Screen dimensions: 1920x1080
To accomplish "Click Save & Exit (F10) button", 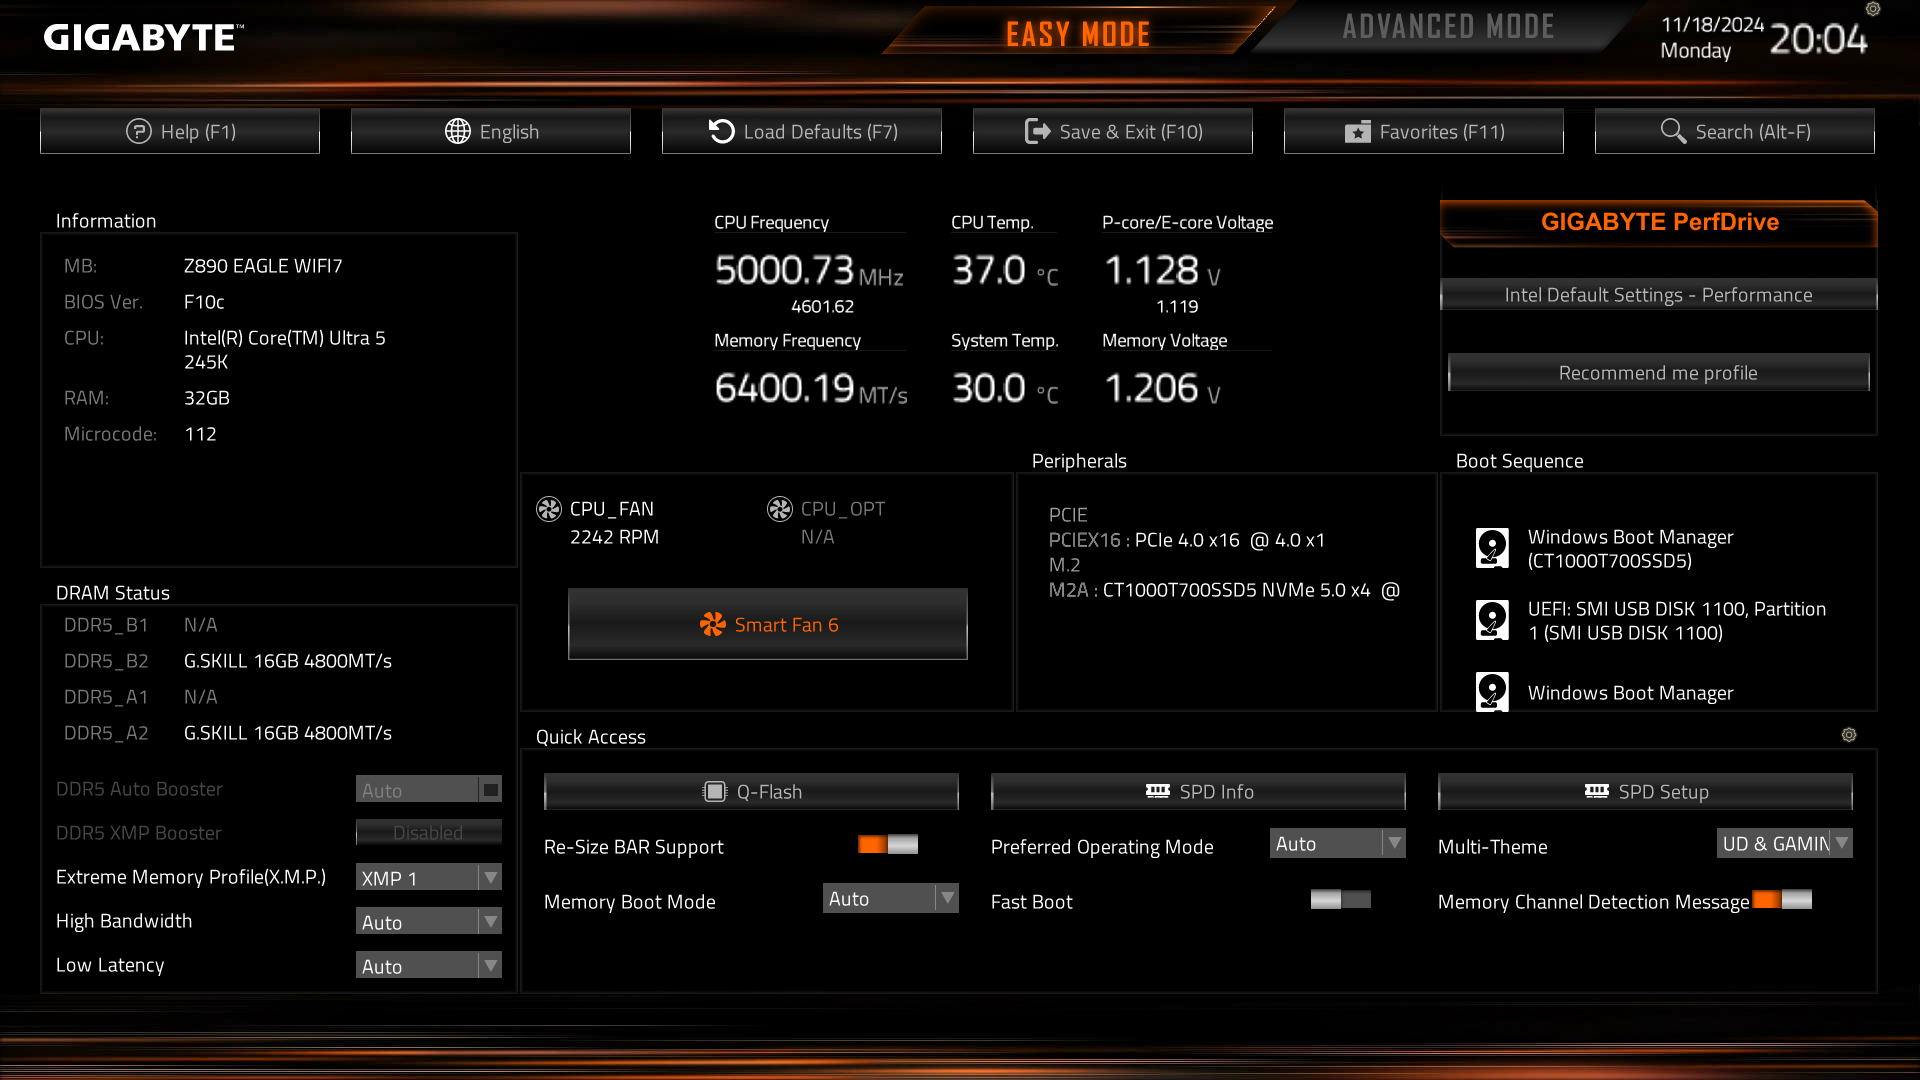I will click(1113, 131).
